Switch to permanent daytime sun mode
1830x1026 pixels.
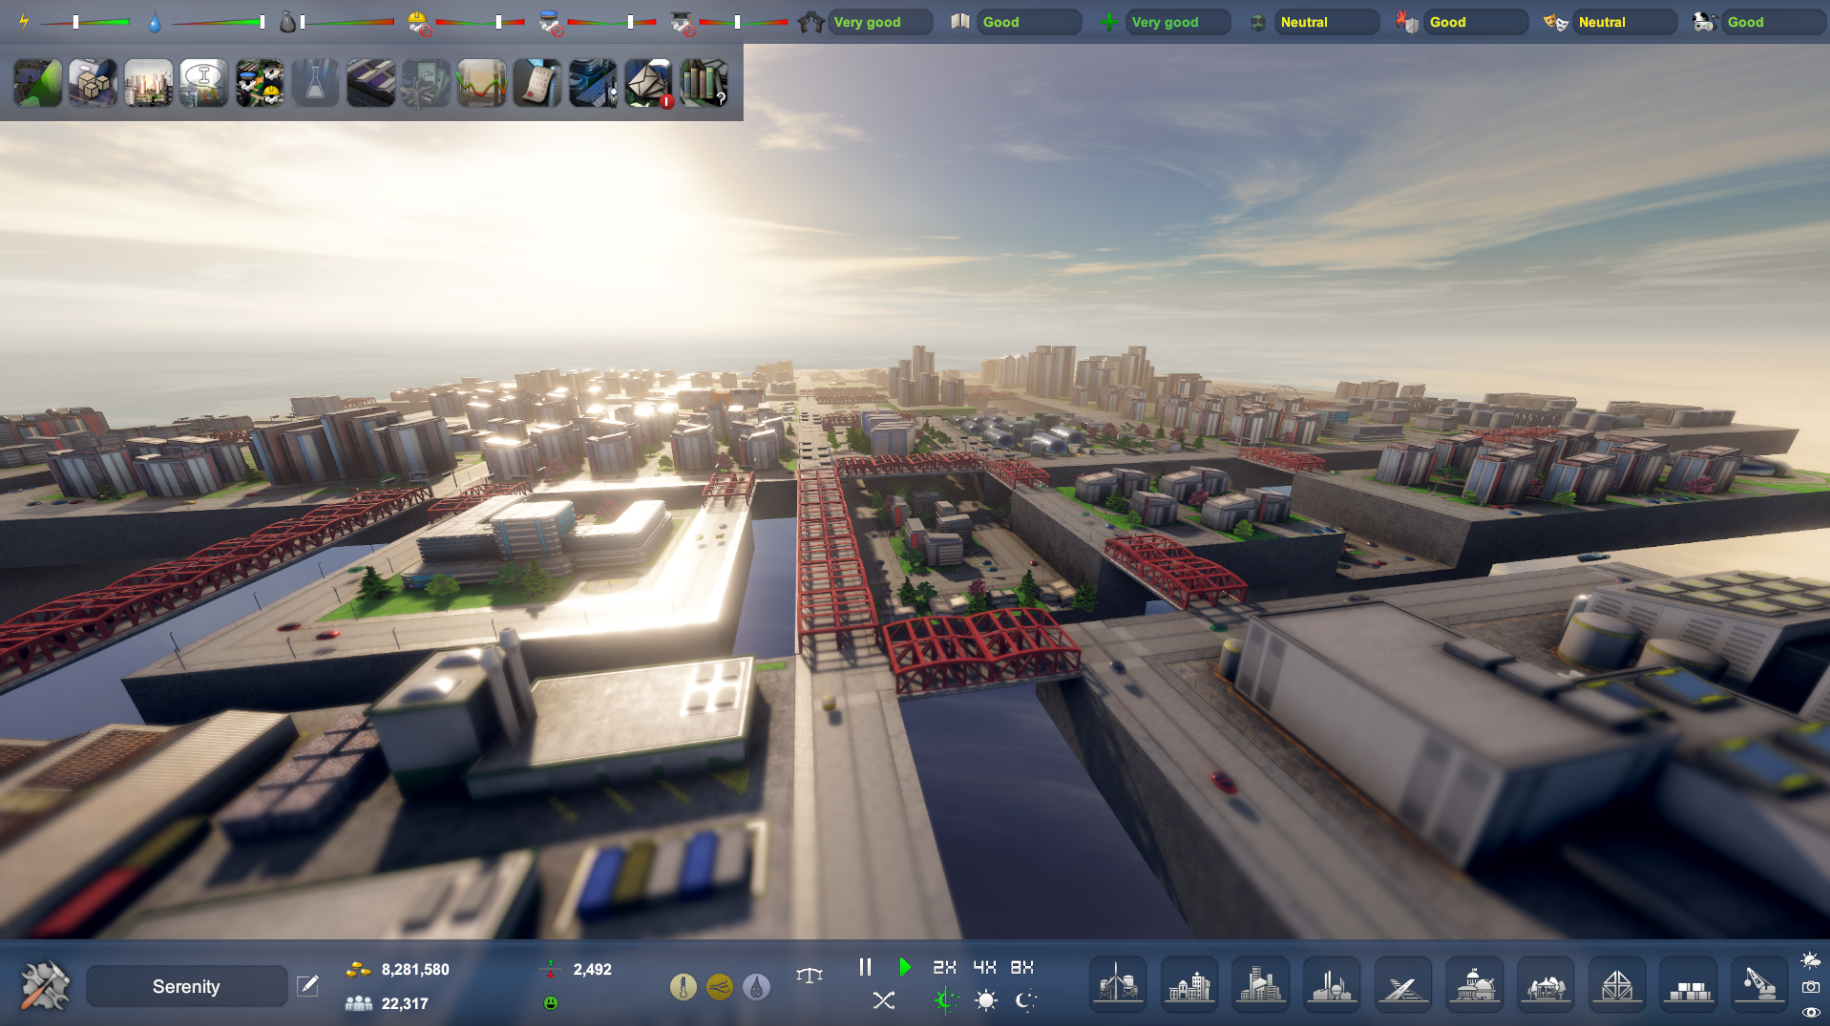pyautogui.click(x=986, y=1000)
